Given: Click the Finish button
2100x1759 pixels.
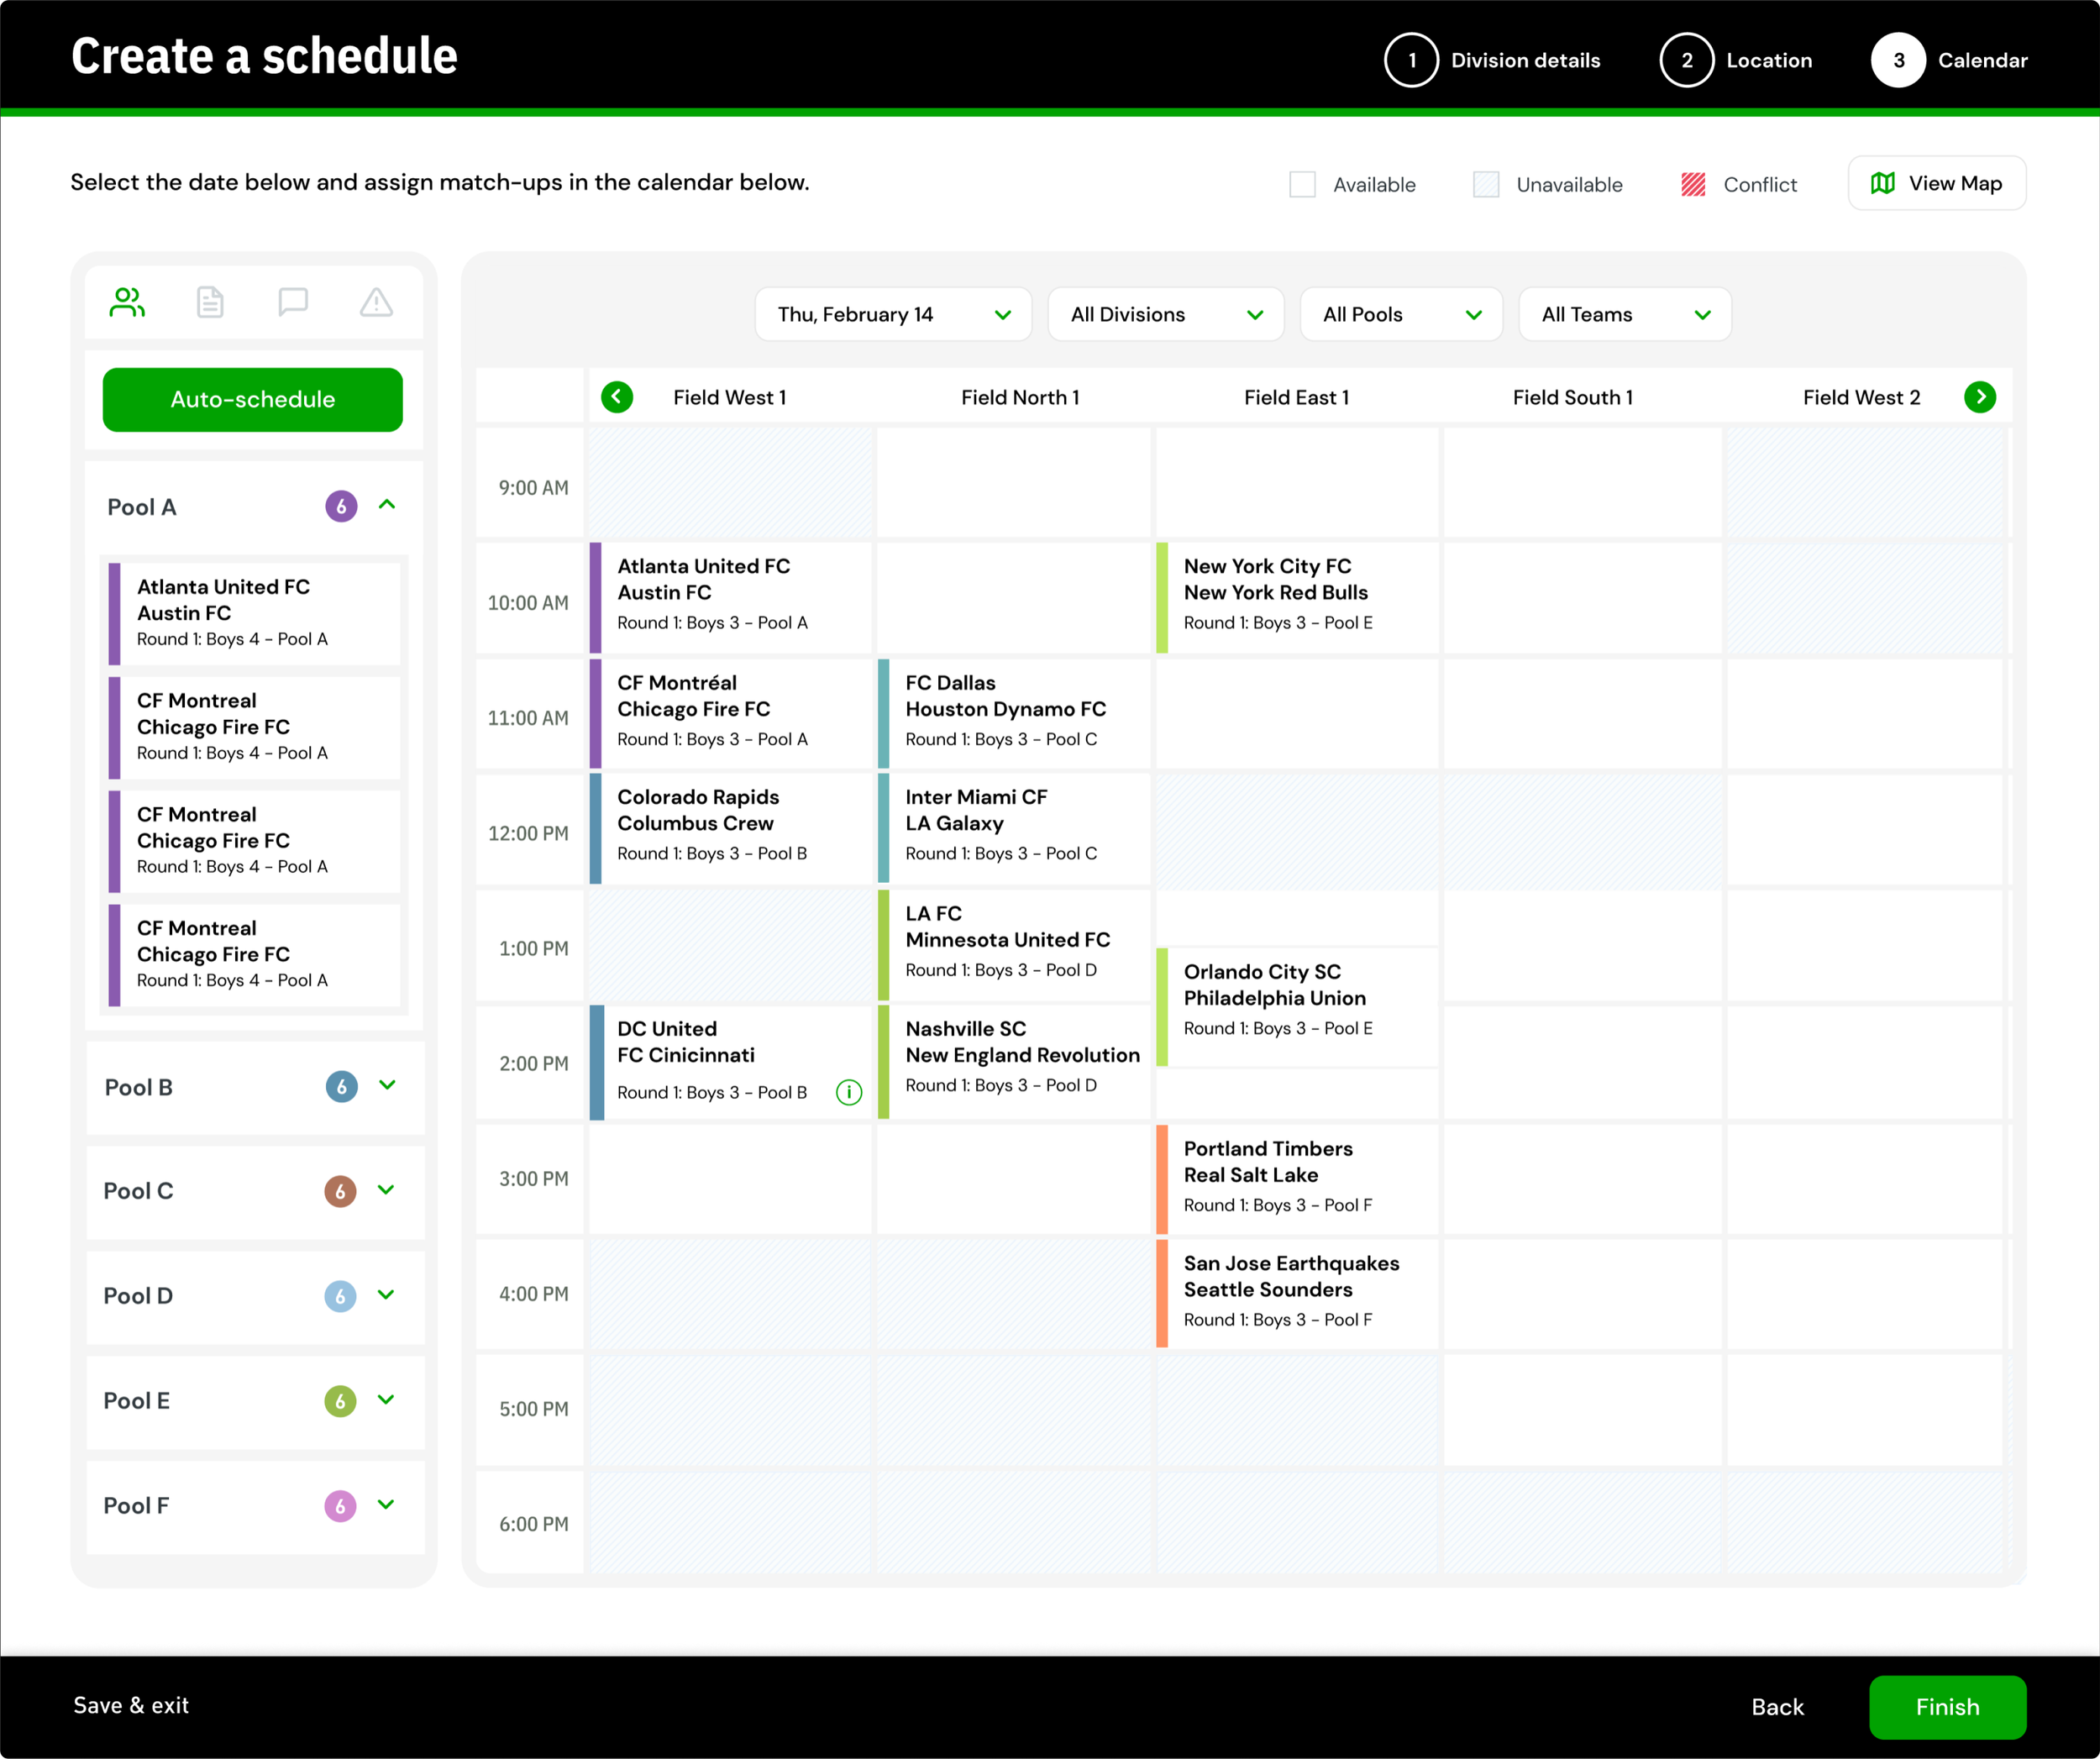Looking at the screenshot, I should (x=1946, y=1706).
